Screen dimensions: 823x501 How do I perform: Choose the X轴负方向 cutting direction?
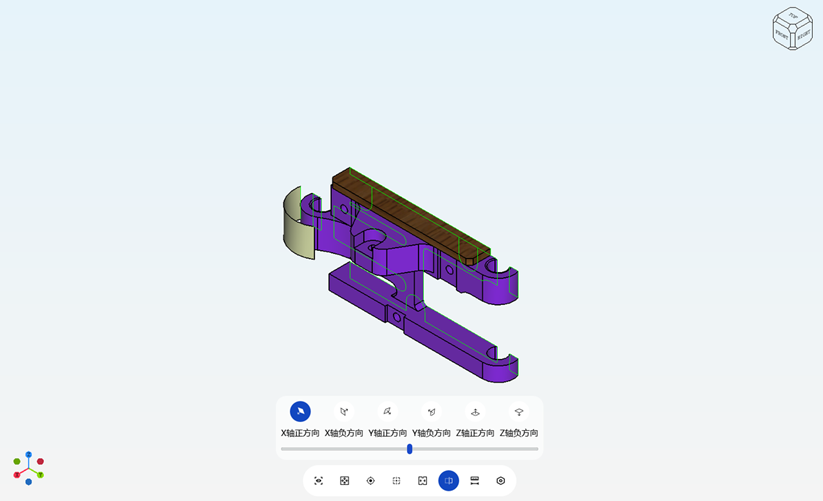tap(344, 412)
